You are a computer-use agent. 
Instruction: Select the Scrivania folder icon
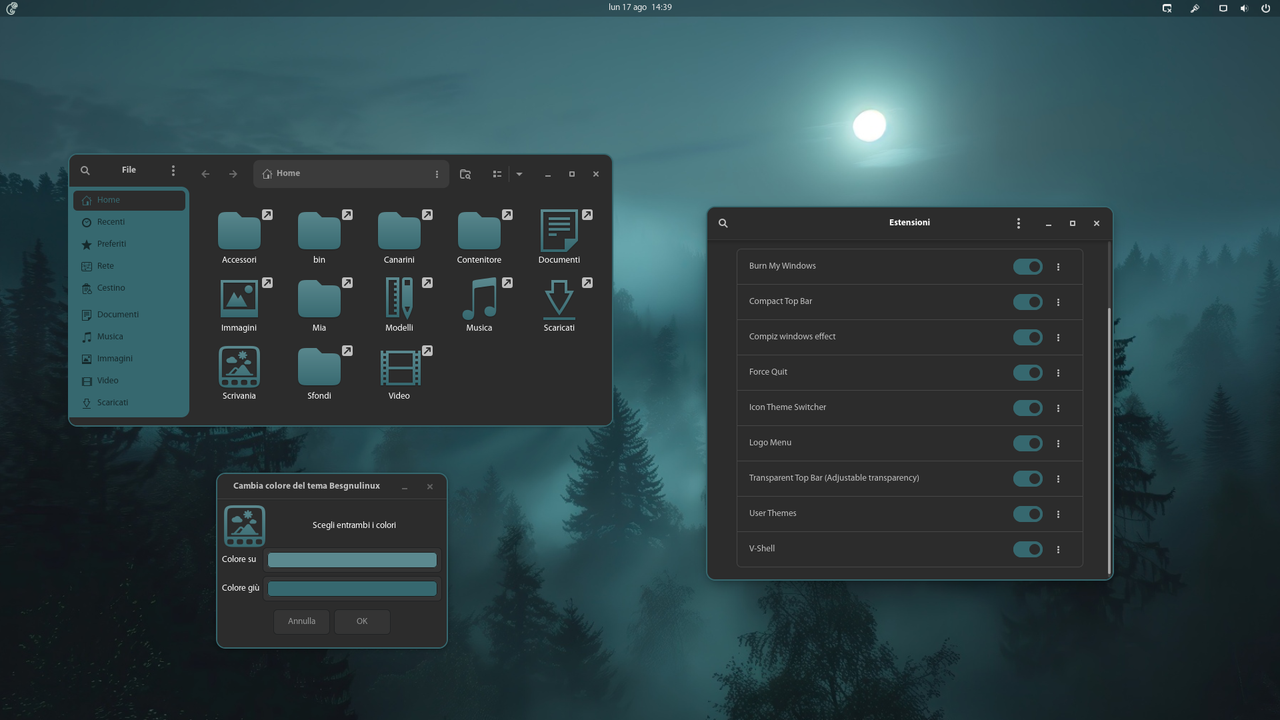pyautogui.click(x=239, y=367)
